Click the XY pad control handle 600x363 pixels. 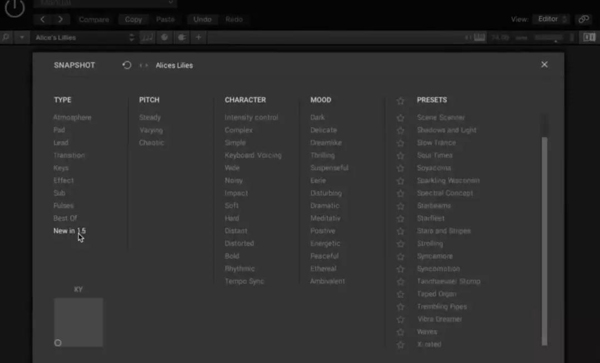coord(58,343)
